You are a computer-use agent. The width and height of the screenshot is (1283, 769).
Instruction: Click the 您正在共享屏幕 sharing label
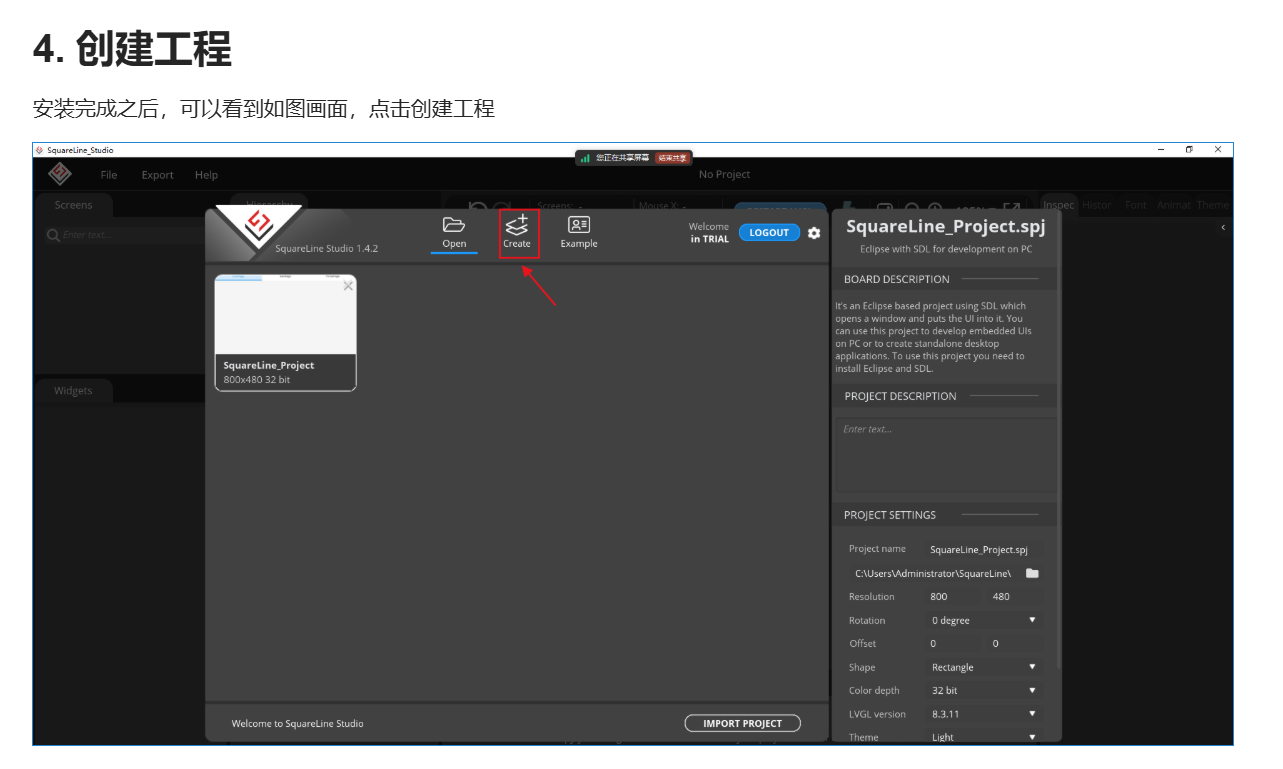coord(622,158)
